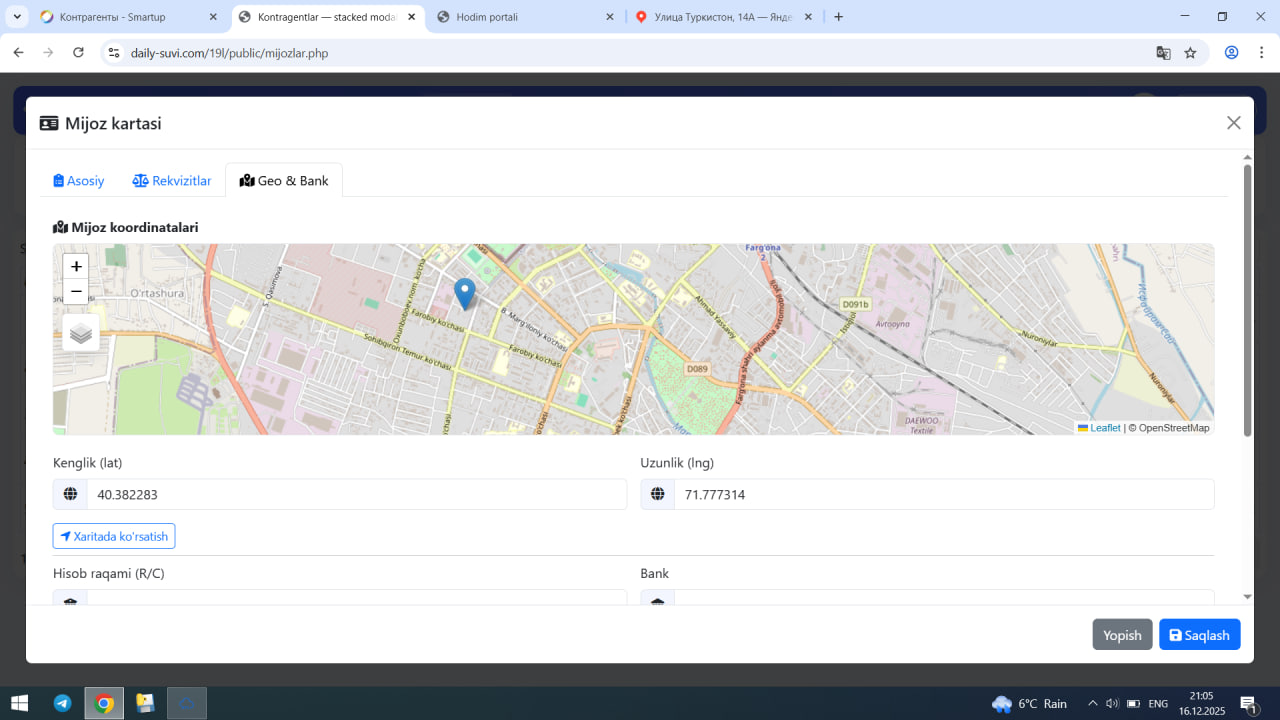Image resolution: width=1280 pixels, height=720 pixels.
Task: Switch to the Asosiy tab
Action: (79, 181)
